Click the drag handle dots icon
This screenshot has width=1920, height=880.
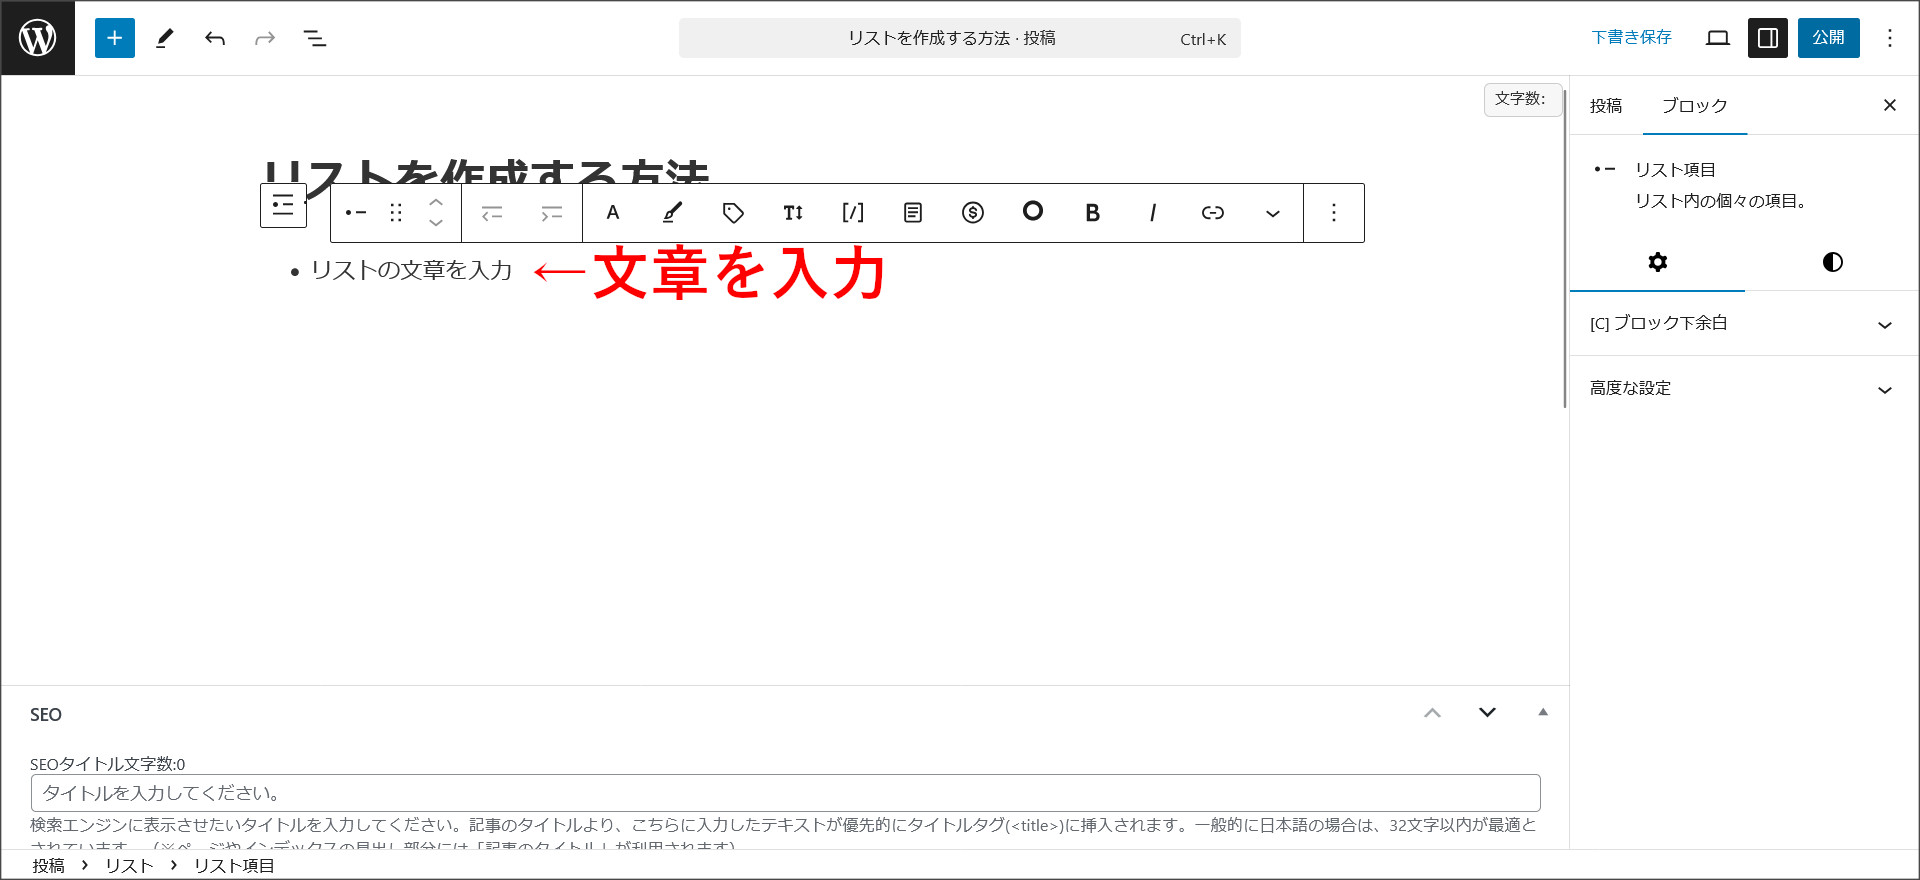tap(396, 213)
